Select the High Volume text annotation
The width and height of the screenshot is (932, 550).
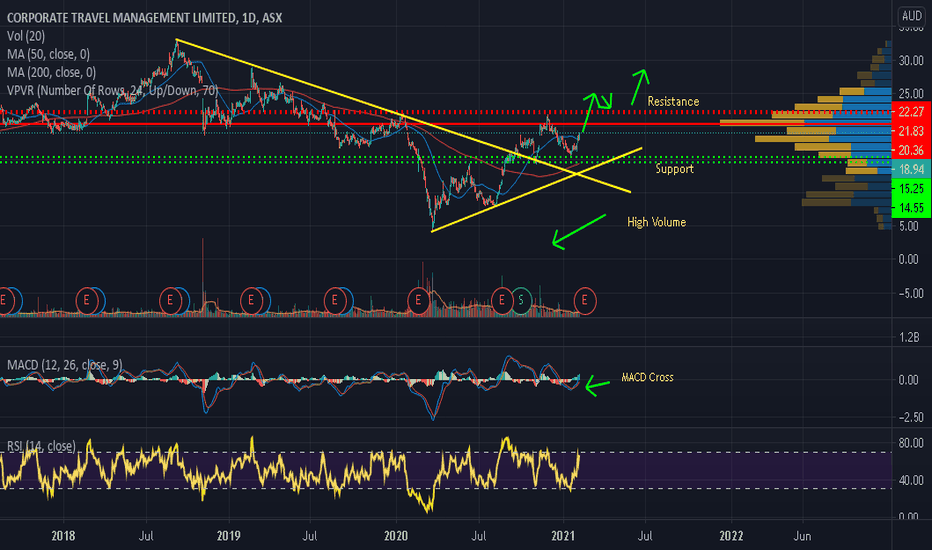(656, 222)
